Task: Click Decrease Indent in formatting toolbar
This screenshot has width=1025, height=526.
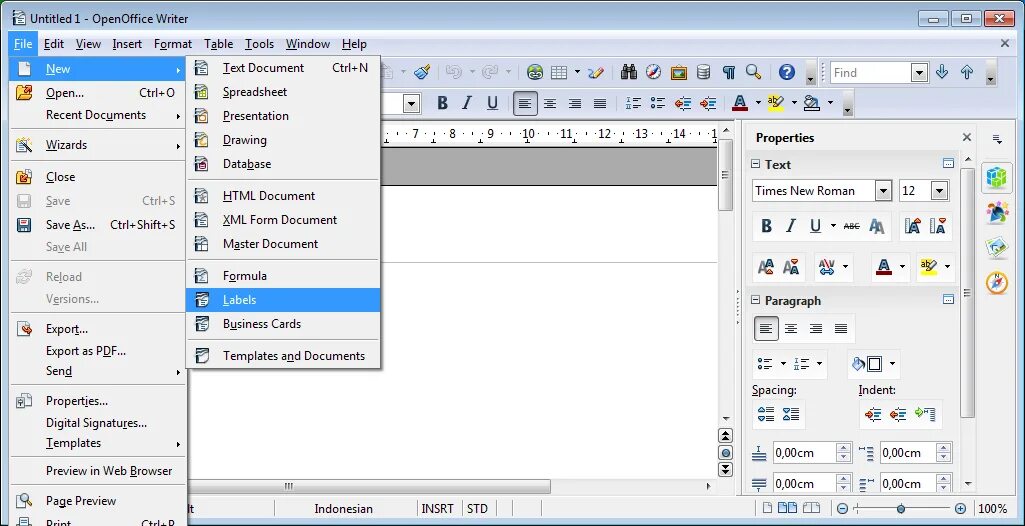Action: point(683,103)
